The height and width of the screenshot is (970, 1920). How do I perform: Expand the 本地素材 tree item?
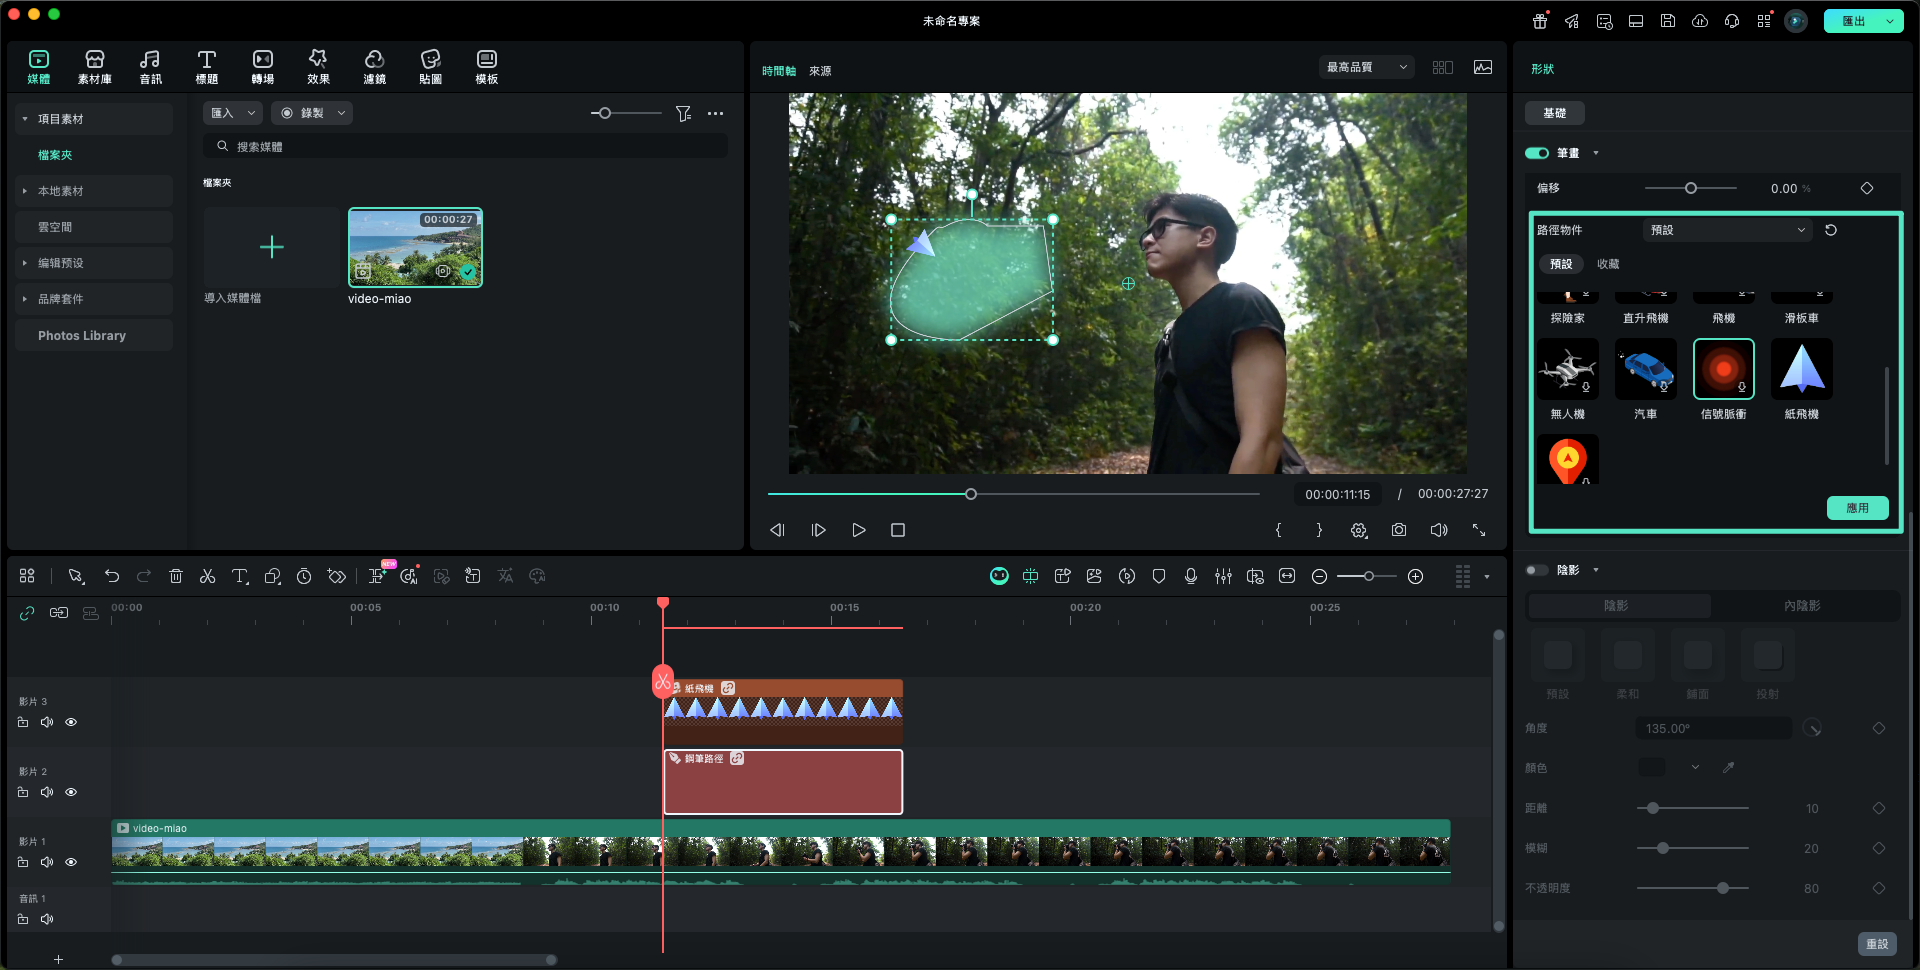25,191
